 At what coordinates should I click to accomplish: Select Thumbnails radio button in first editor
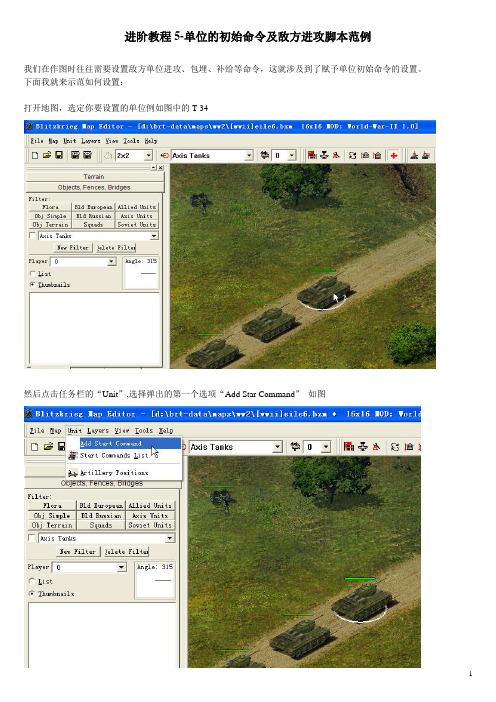[32, 284]
